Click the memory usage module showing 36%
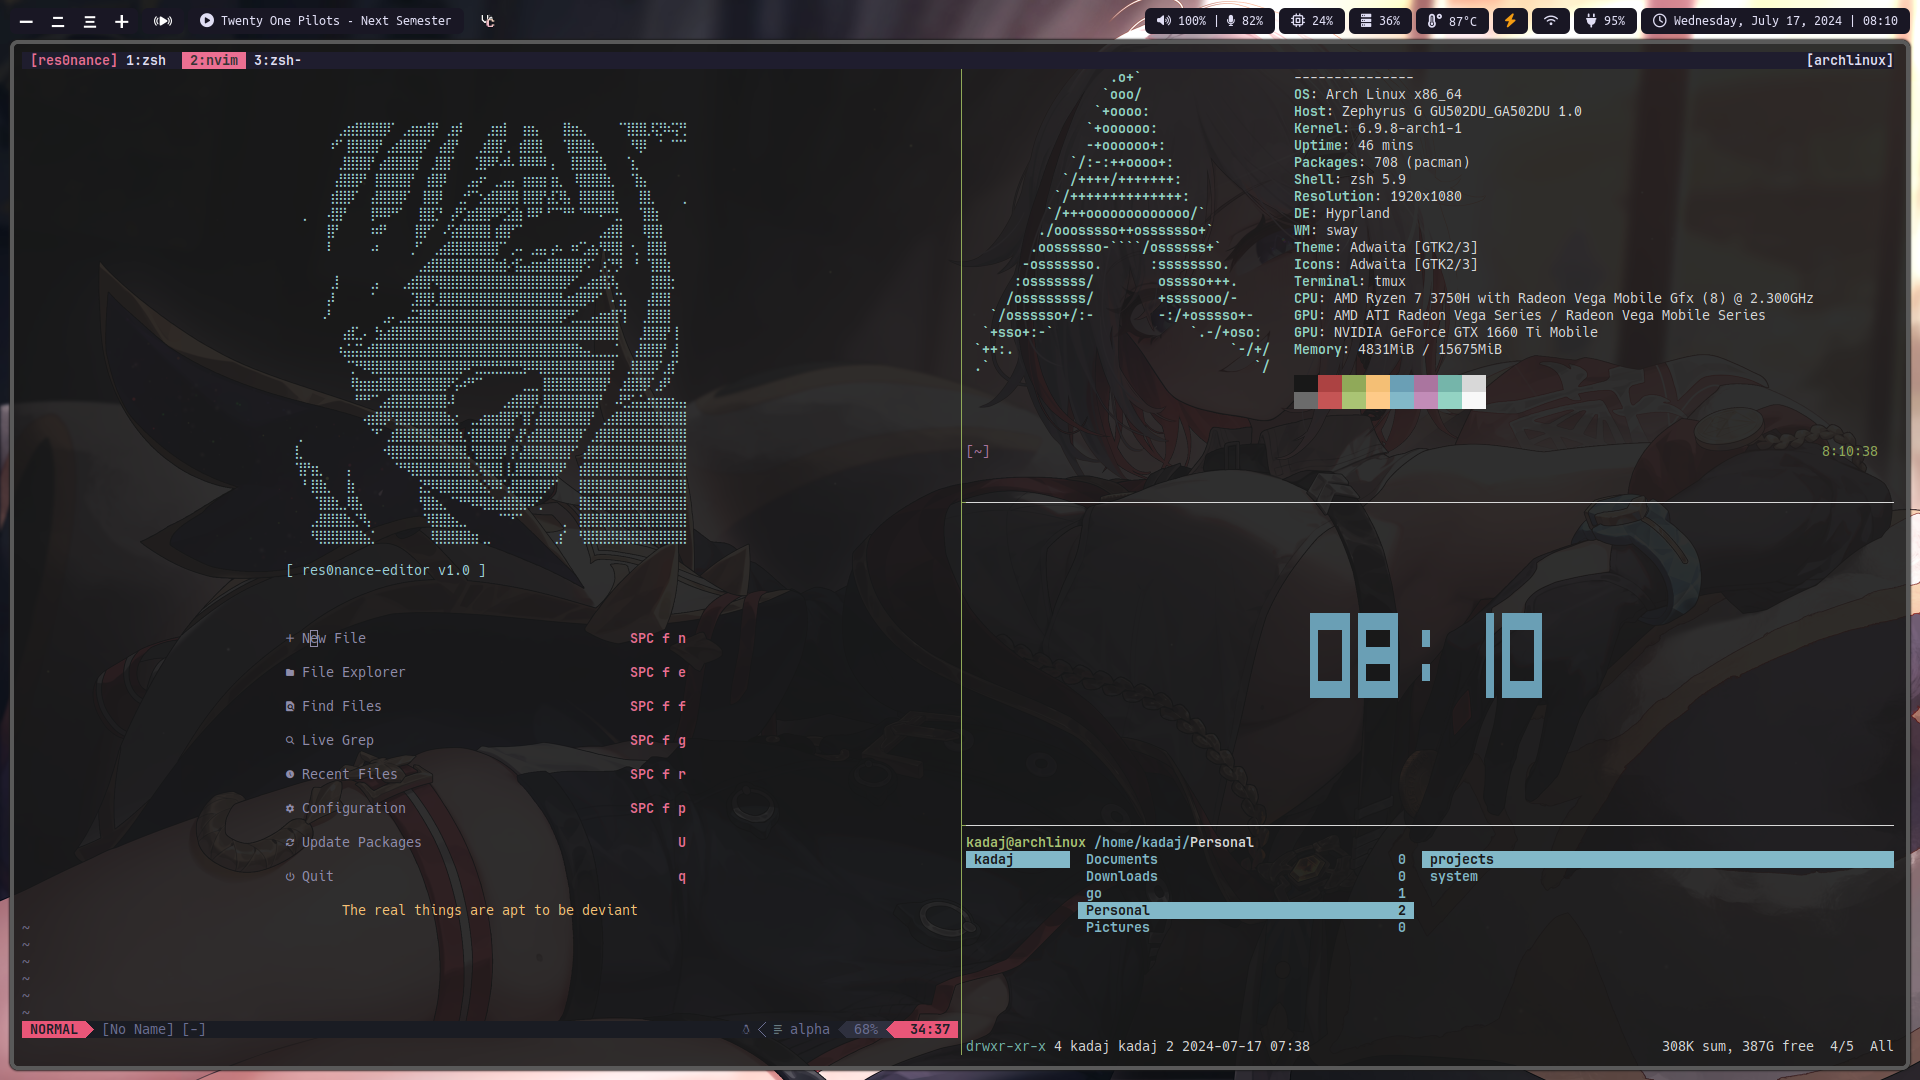 click(x=1380, y=20)
